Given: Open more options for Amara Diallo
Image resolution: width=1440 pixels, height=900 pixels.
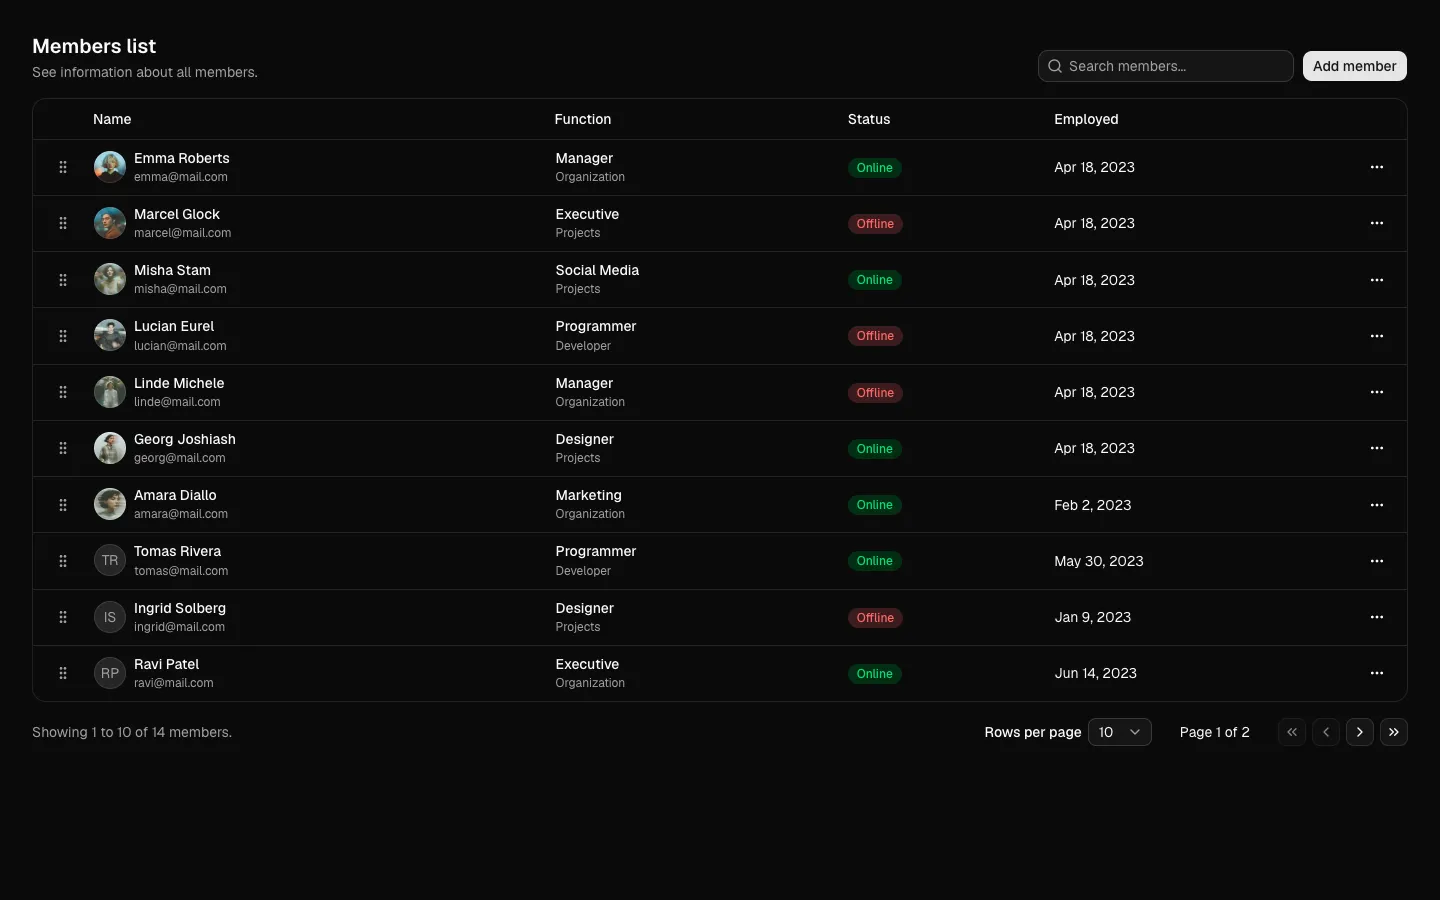Looking at the screenshot, I should (x=1377, y=505).
